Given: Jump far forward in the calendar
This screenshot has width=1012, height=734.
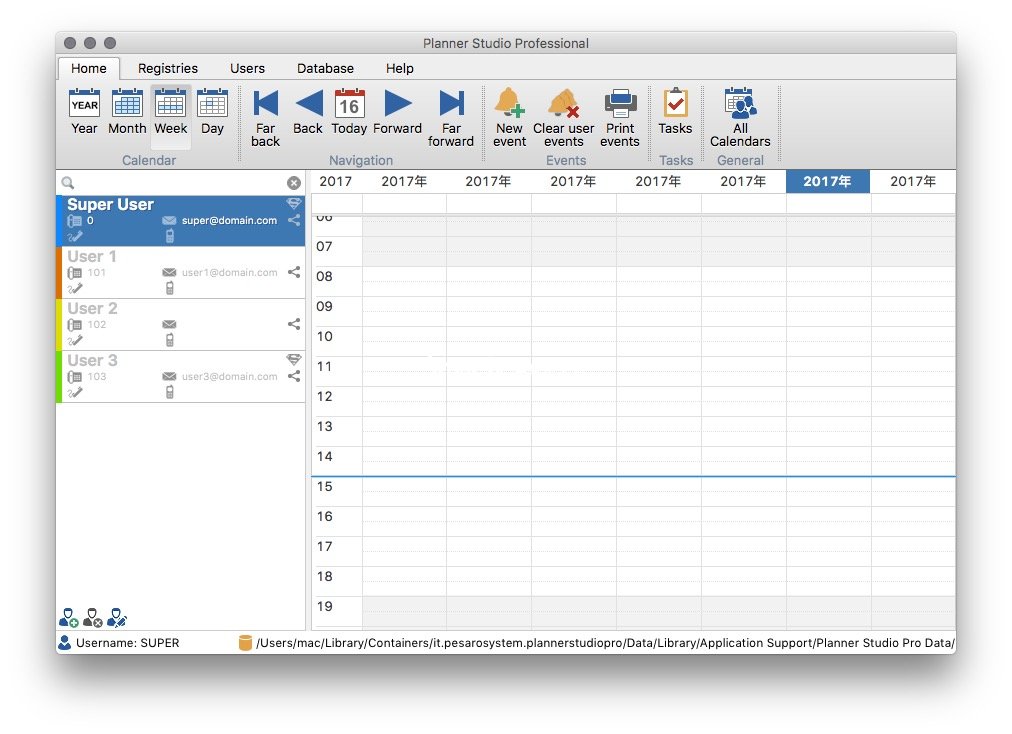Looking at the screenshot, I should pos(451,117).
